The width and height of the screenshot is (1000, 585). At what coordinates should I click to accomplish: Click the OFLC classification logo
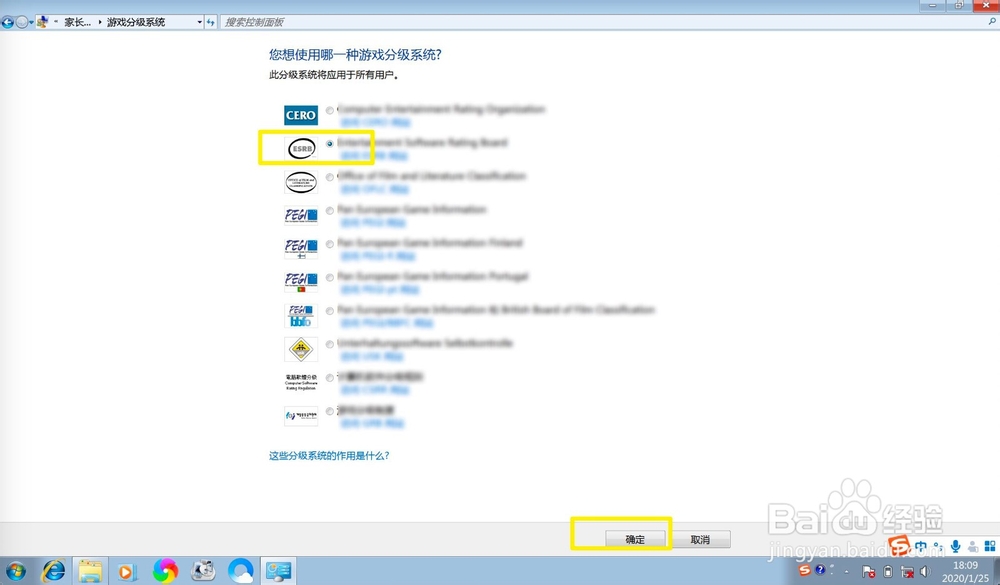click(x=301, y=182)
